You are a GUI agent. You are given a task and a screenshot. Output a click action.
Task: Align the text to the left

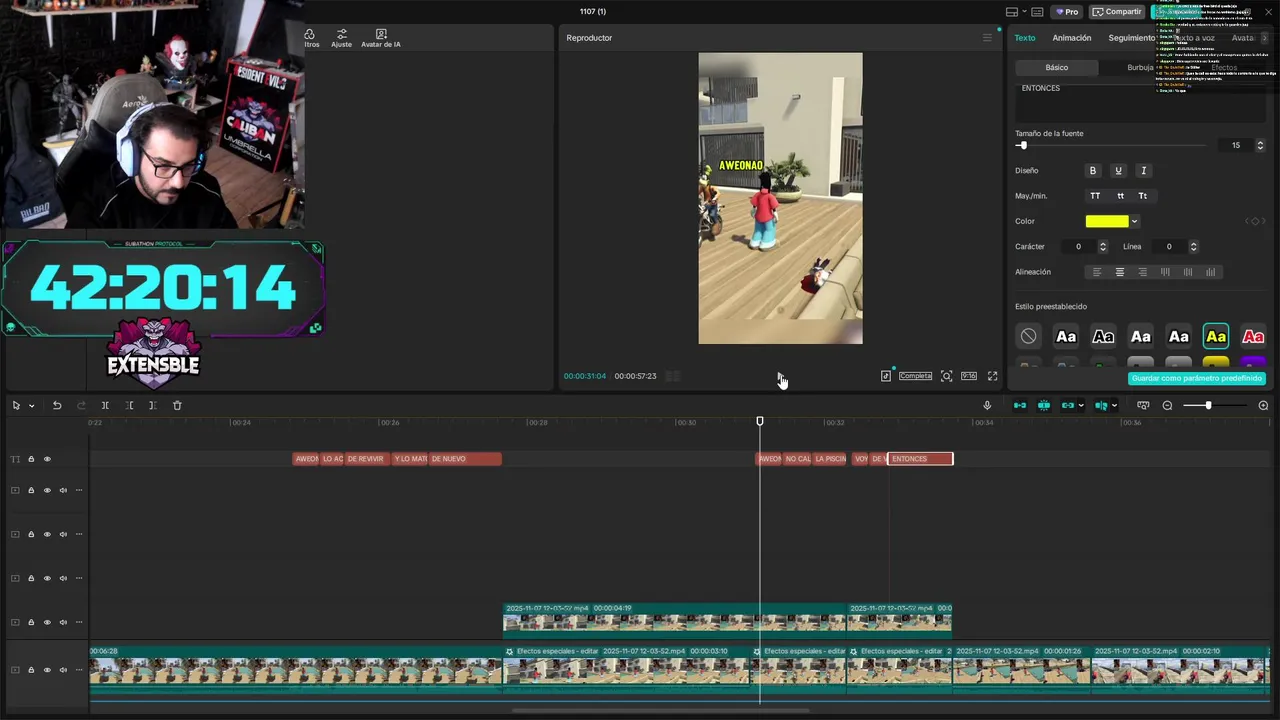pyautogui.click(x=1097, y=272)
